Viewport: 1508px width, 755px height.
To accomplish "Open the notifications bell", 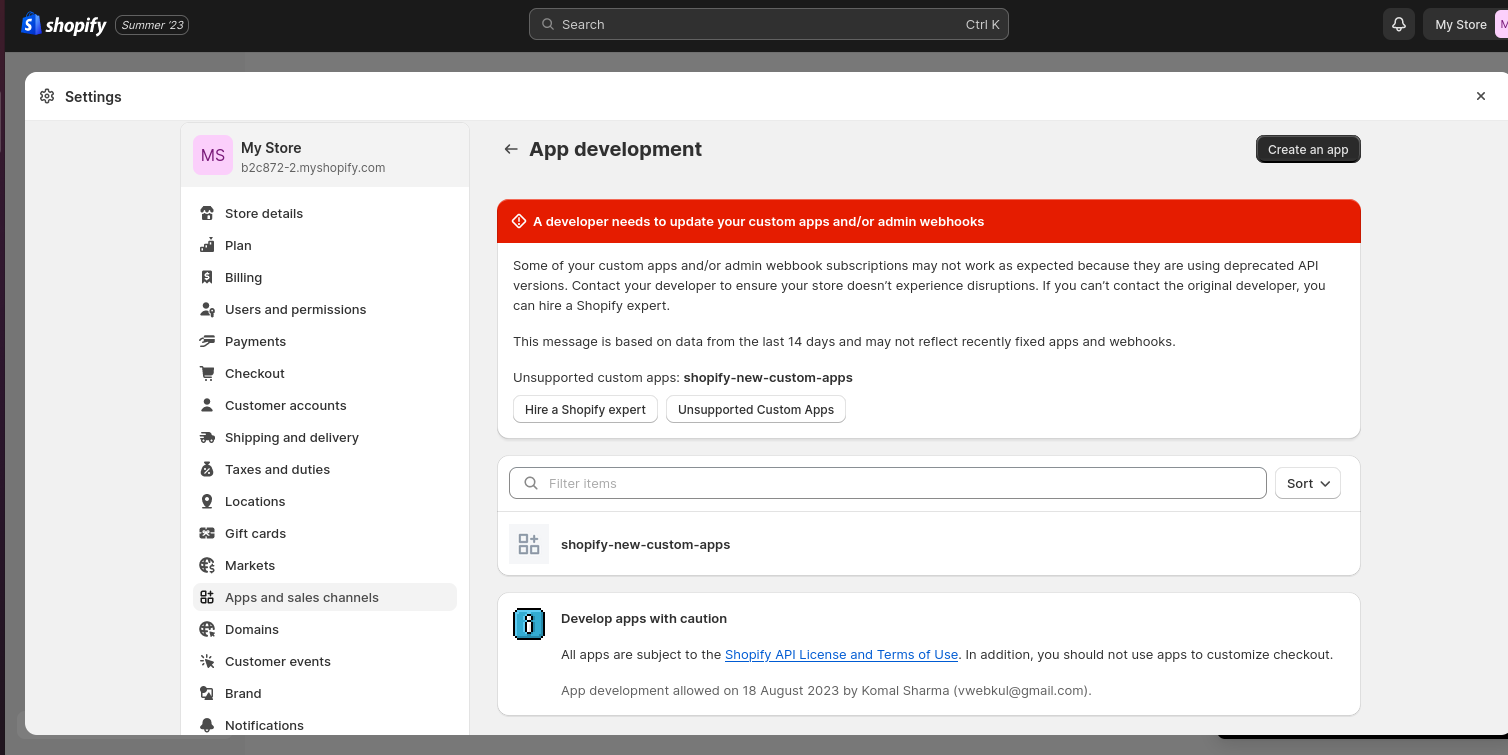I will pos(1399,24).
